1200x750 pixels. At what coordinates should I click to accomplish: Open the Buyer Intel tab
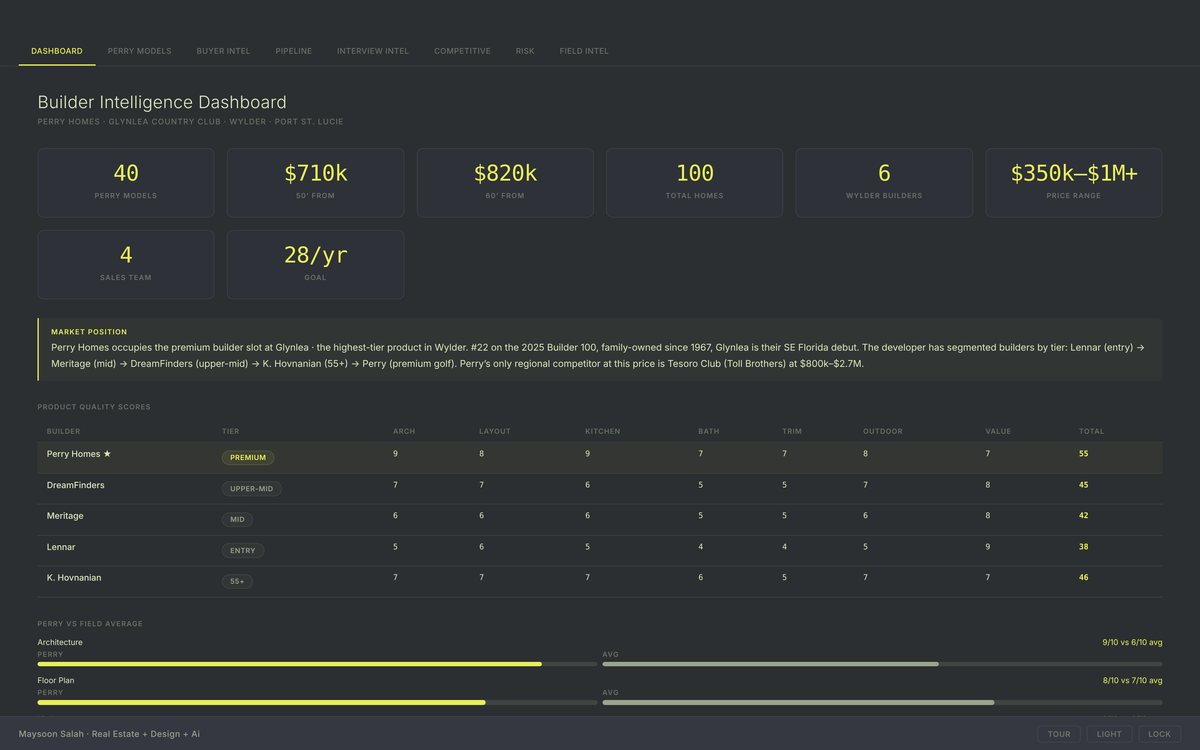click(x=224, y=51)
